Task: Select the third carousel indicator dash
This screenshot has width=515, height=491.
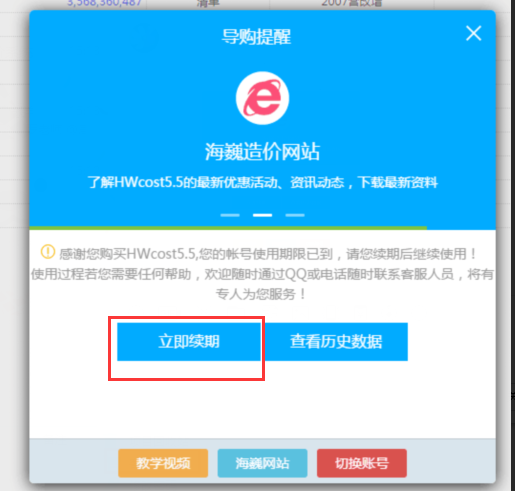Action: (295, 215)
